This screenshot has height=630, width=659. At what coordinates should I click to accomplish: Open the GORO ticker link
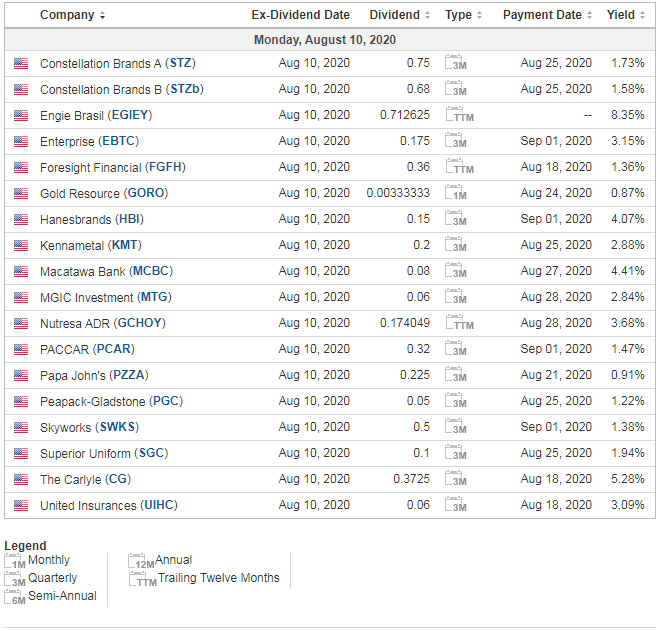tap(145, 193)
